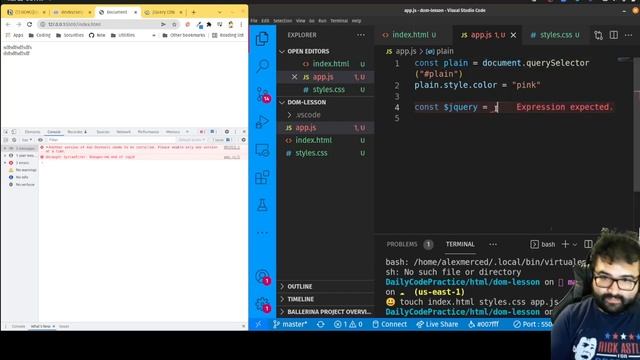Split the editor to the right
The height and width of the screenshot is (360, 640).
[x=613, y=35]
